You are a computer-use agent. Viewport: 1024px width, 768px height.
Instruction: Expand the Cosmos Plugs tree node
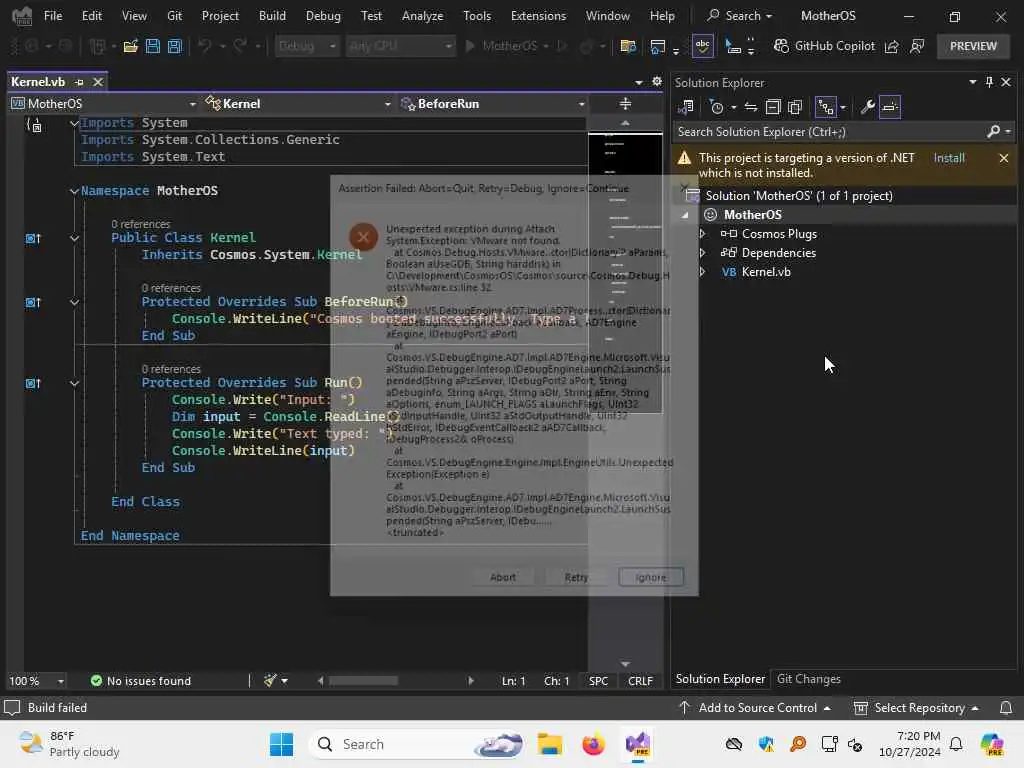[703, 234]
